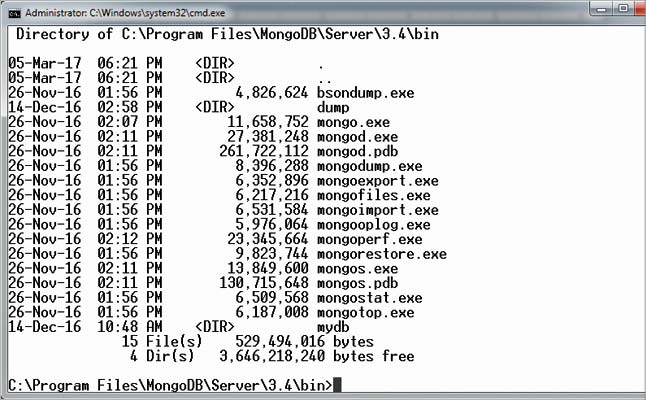Screen dimensions: 646x400
Task: Click the total 529,494,016 bytes value
Action: [x=304, y=342]
